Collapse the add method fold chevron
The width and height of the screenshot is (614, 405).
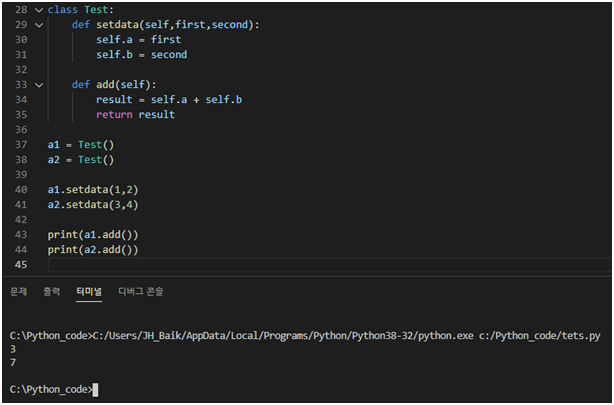[39, 85]
